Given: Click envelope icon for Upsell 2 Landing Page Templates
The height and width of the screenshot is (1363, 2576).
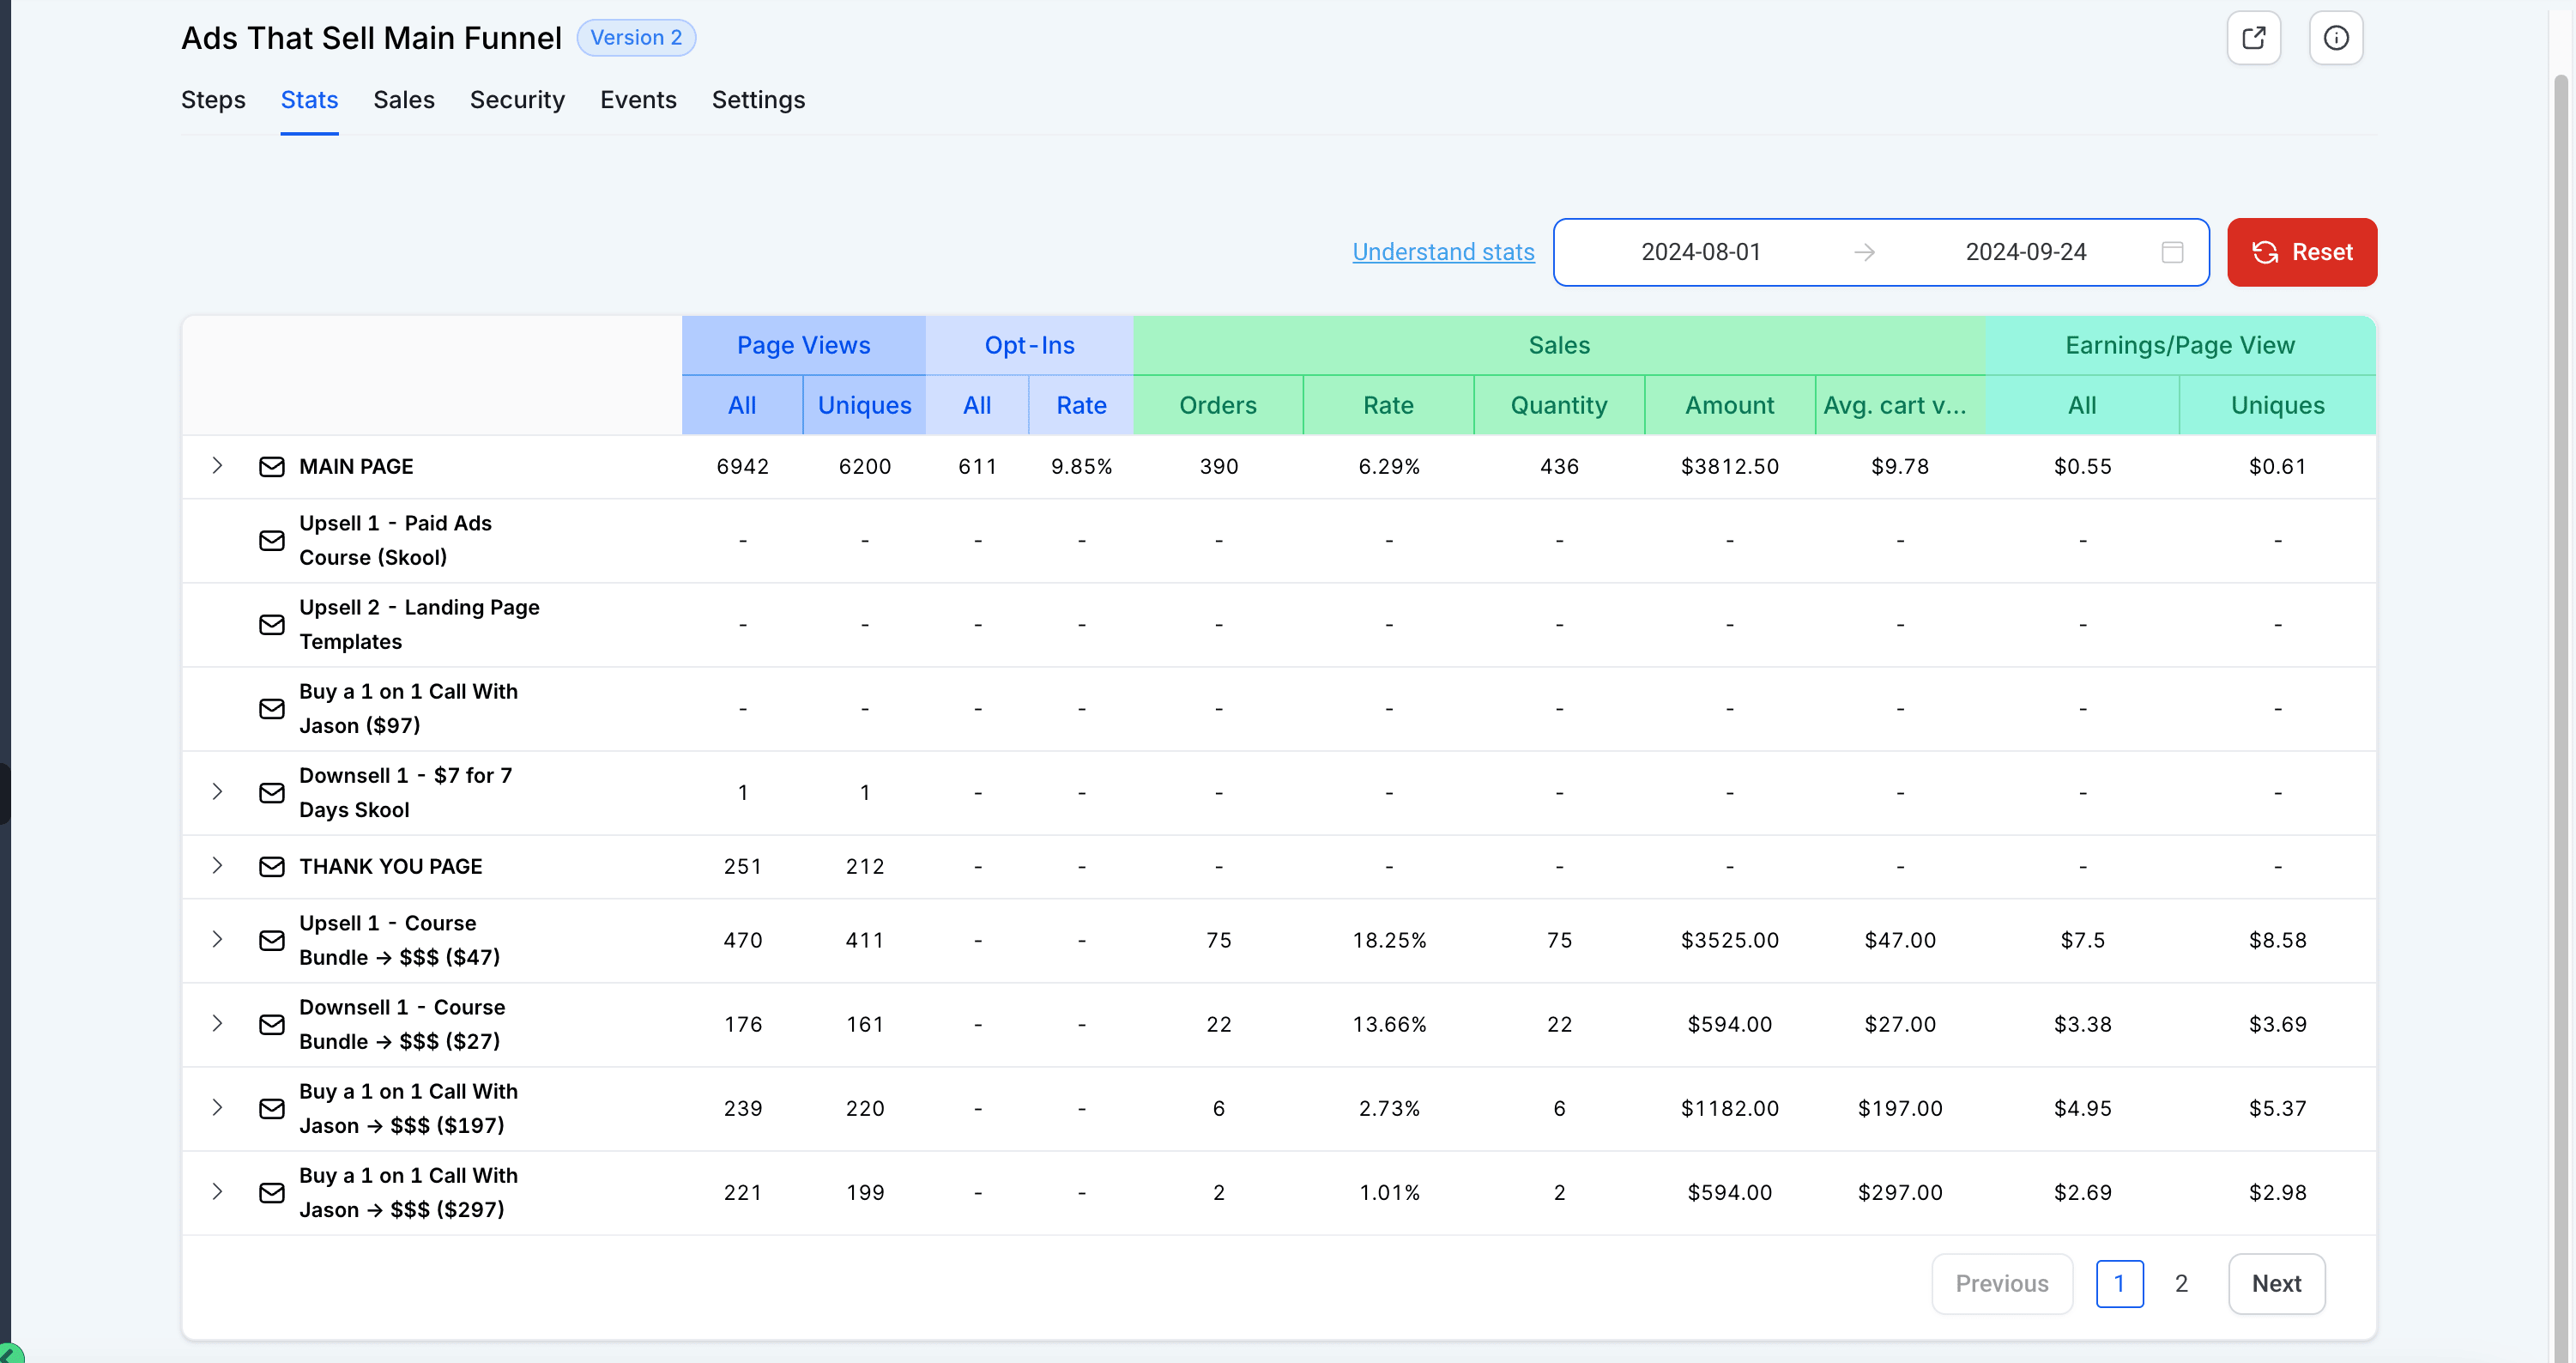Looking at the screenshot, I should click(272, 625).
